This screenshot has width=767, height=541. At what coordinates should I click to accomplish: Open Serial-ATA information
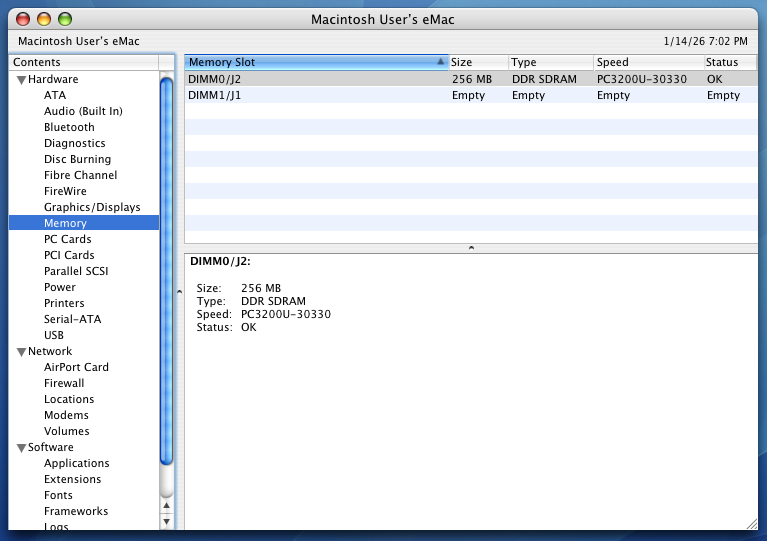click(72, 319)
